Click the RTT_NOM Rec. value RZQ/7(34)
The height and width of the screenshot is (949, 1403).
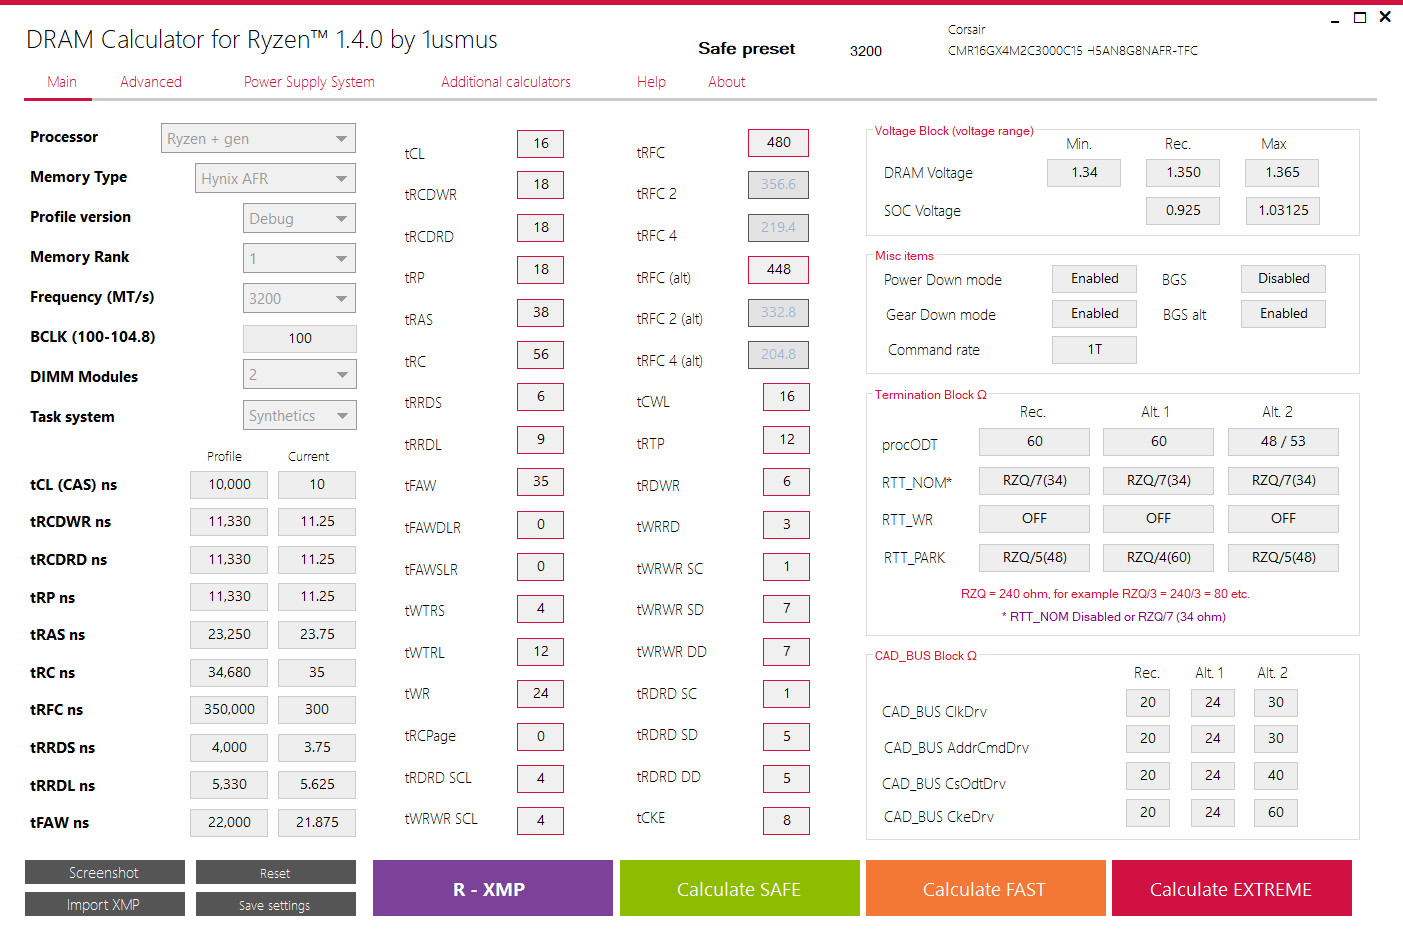[1034, 481]
